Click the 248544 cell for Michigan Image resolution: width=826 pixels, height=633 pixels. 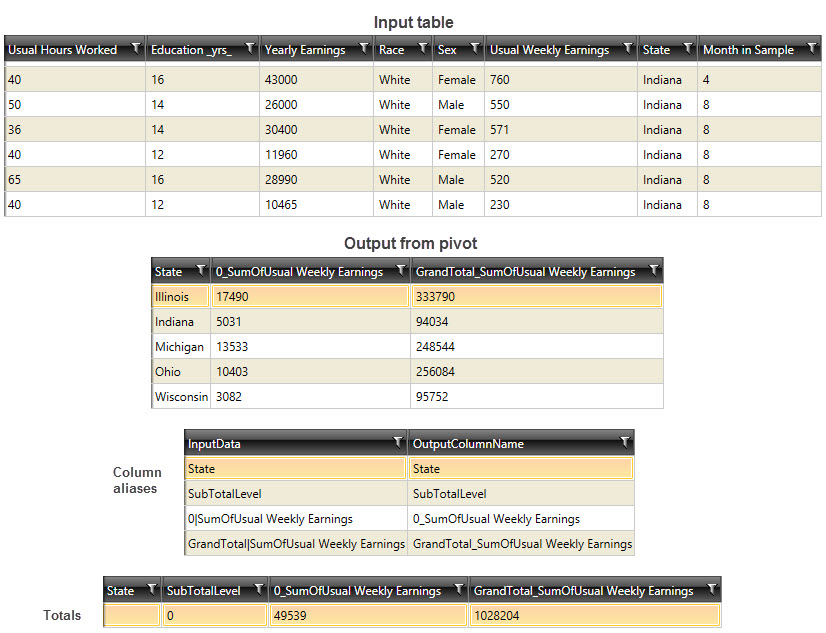(536, 347)
